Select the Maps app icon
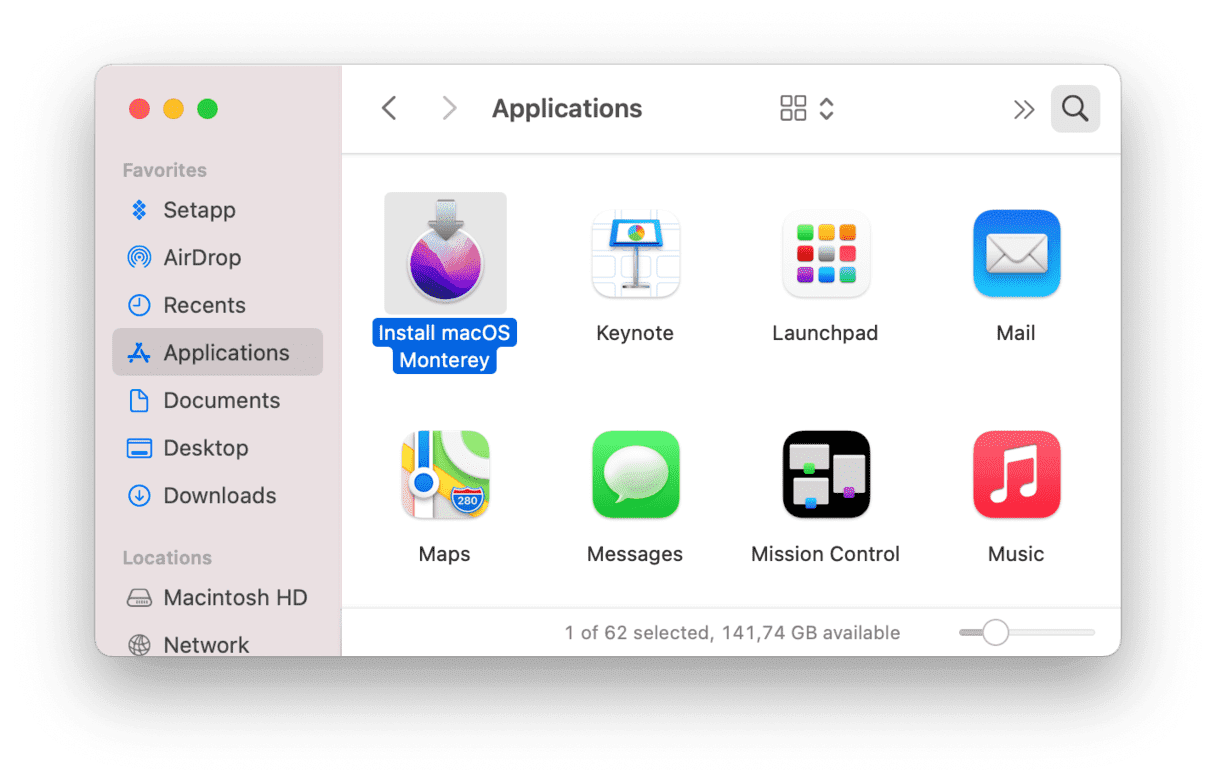Viewport: 1216px width, 782px height. pos(445,474)
